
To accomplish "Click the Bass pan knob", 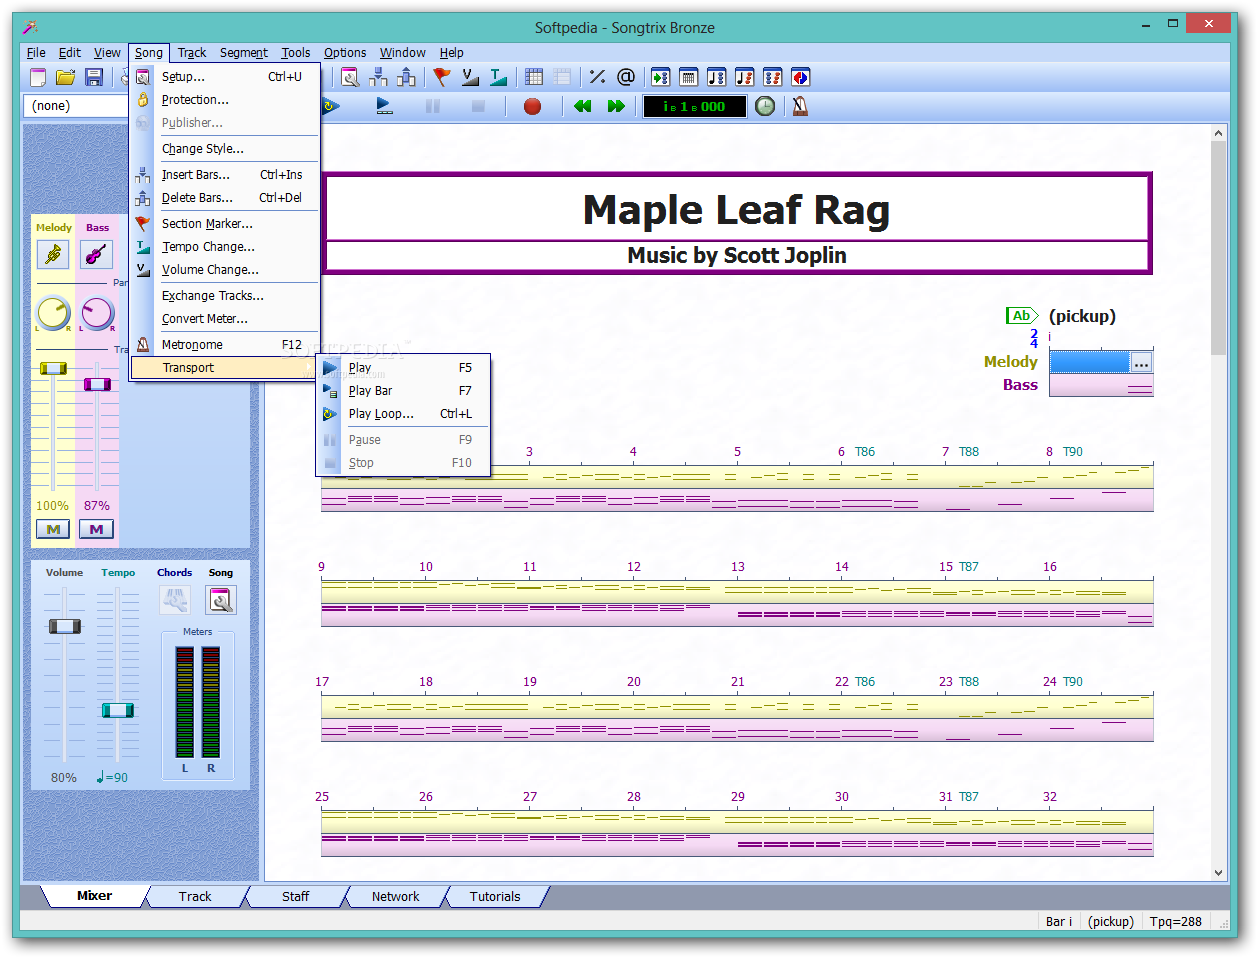I will pos(97,313).
